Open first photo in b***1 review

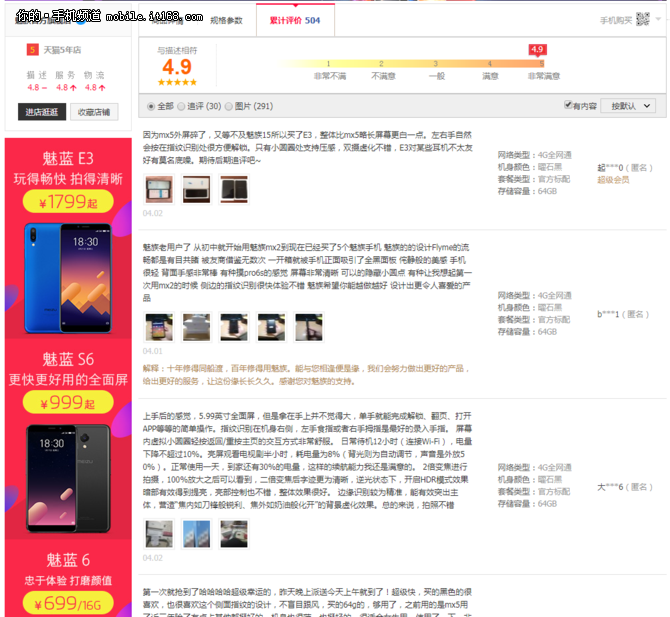click(159, 327)
